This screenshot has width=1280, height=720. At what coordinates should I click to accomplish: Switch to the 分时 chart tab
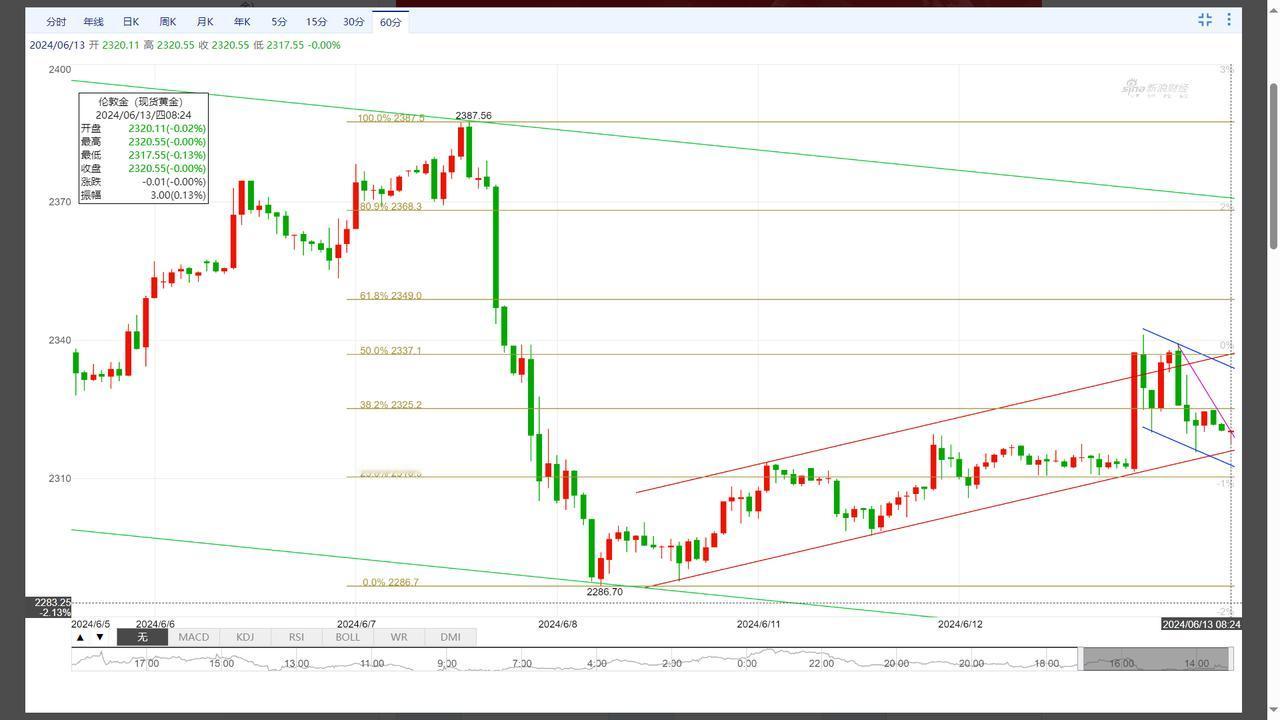pos(56,22)
